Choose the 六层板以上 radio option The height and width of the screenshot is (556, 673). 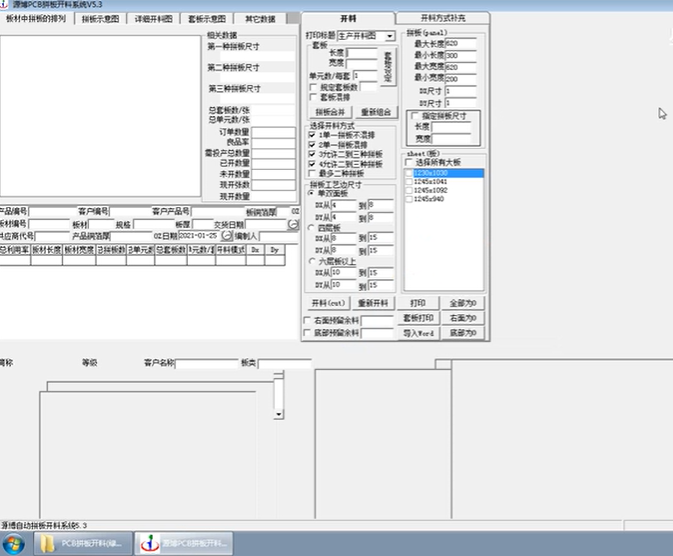310,261
